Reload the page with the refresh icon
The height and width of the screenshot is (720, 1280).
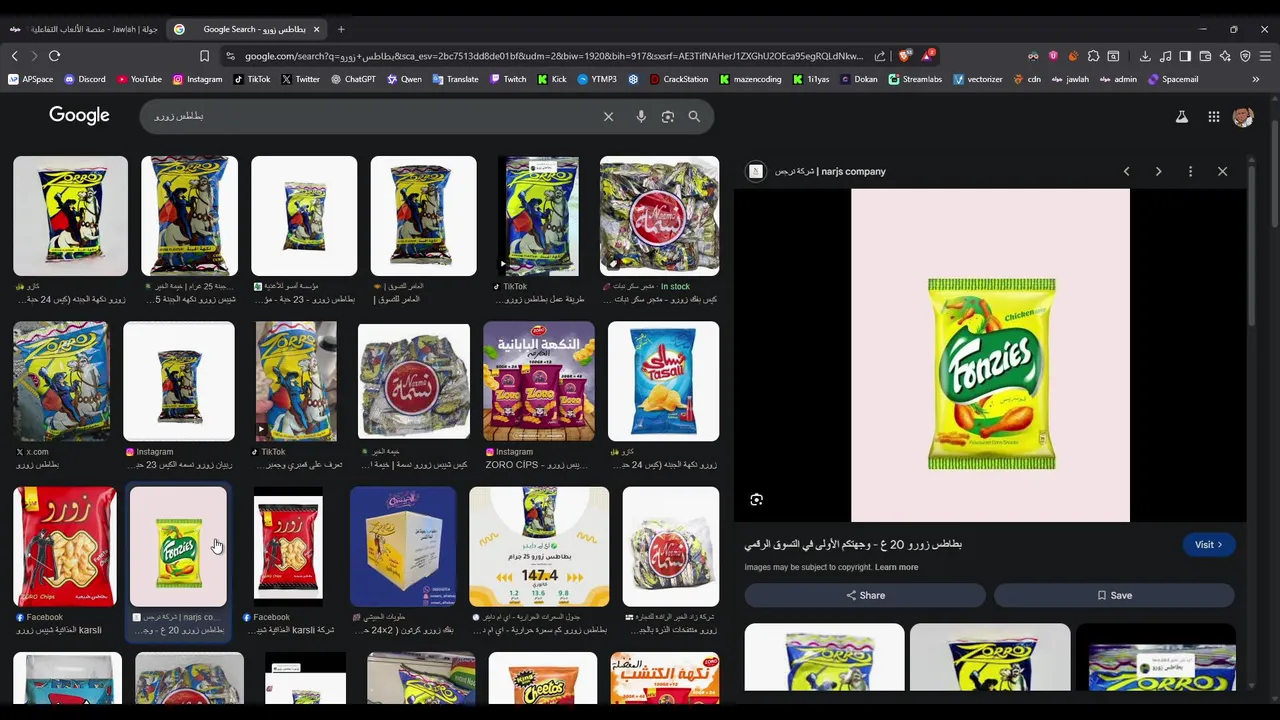pos(54,56)
